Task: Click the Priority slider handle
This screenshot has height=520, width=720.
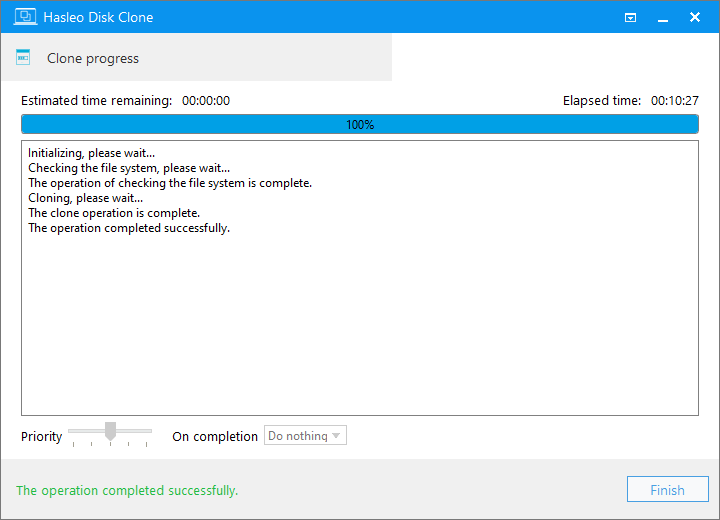Action: tap(110, 431)
